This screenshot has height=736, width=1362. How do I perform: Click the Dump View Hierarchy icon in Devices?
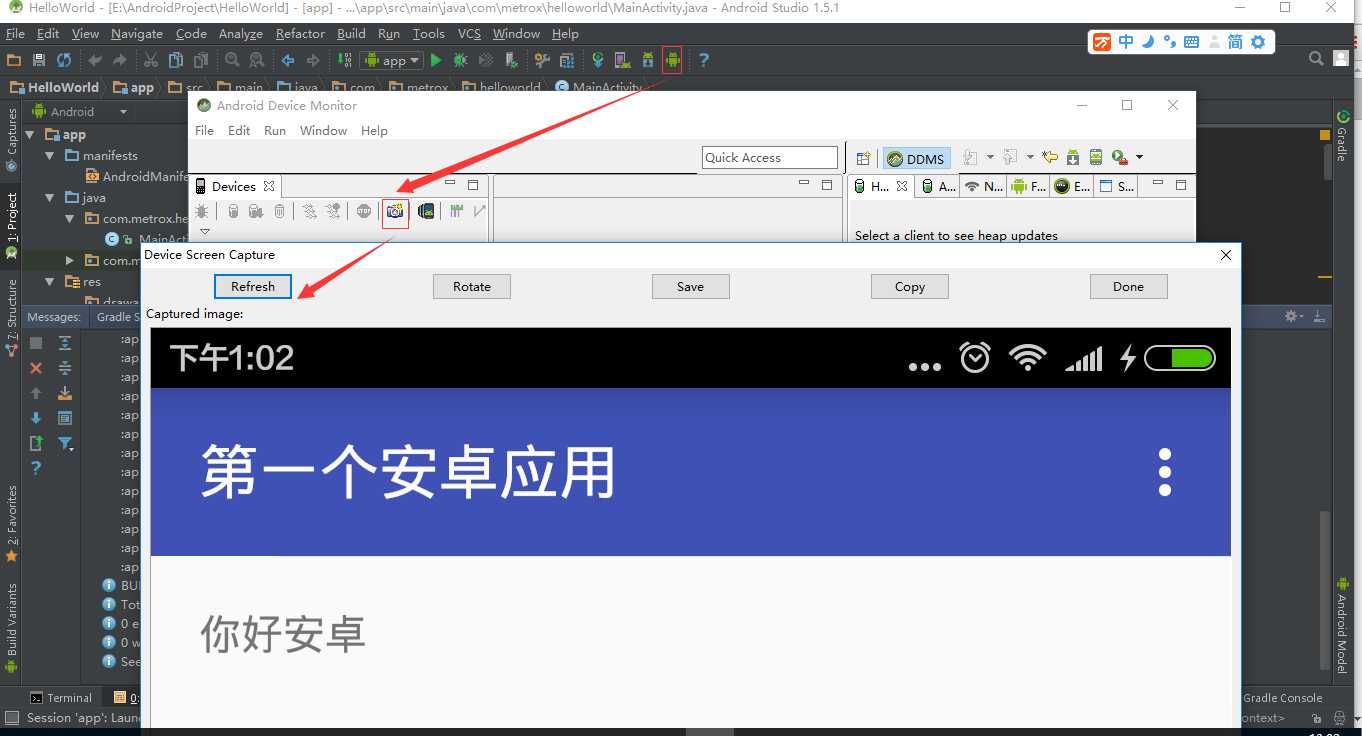(426, 211)
